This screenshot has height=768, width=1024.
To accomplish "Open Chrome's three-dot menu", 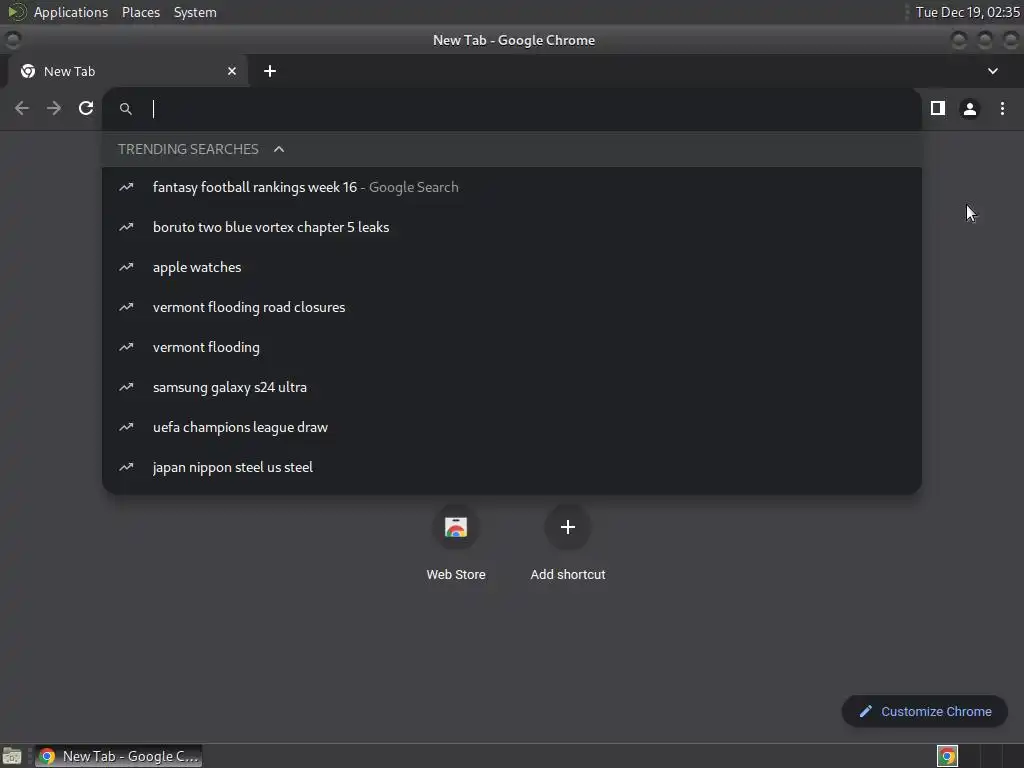I will (x=1002, y=108).
